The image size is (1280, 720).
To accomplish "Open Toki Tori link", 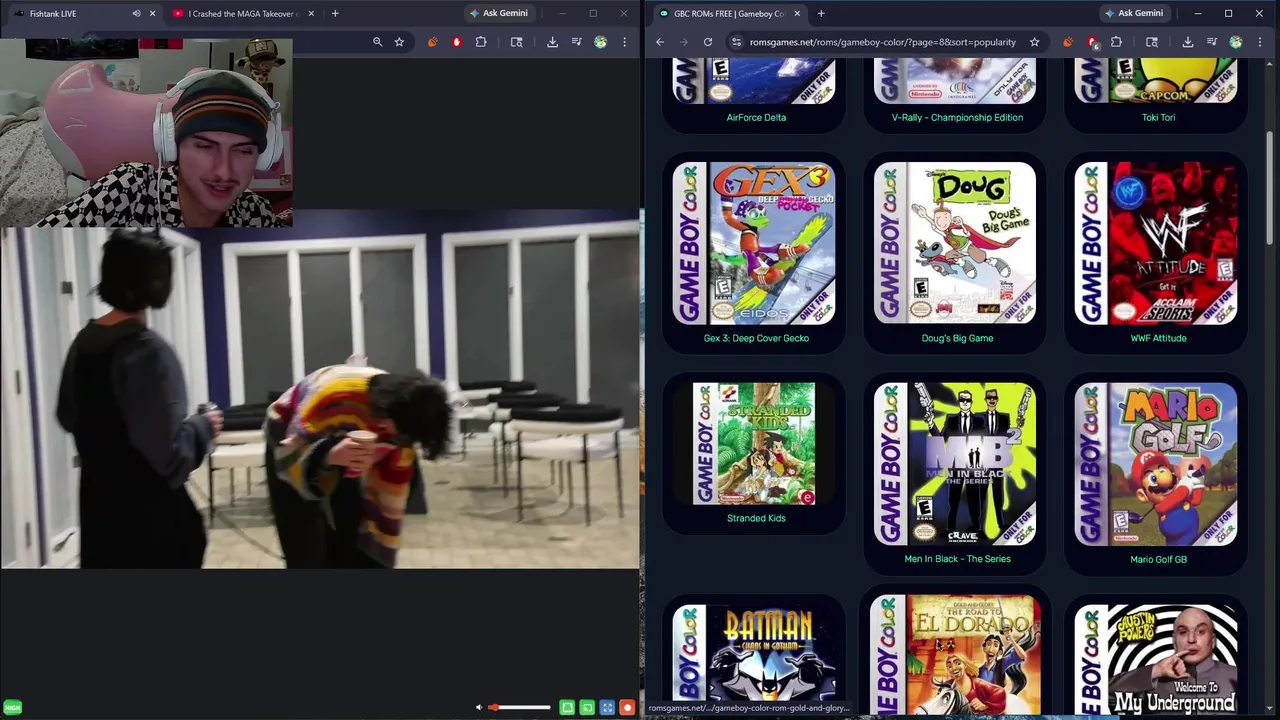I will [1158, 117].
